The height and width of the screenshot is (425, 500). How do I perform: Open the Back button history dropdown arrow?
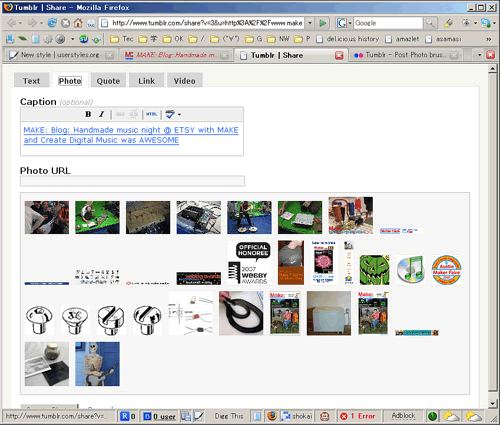click(x=20, y=23)
